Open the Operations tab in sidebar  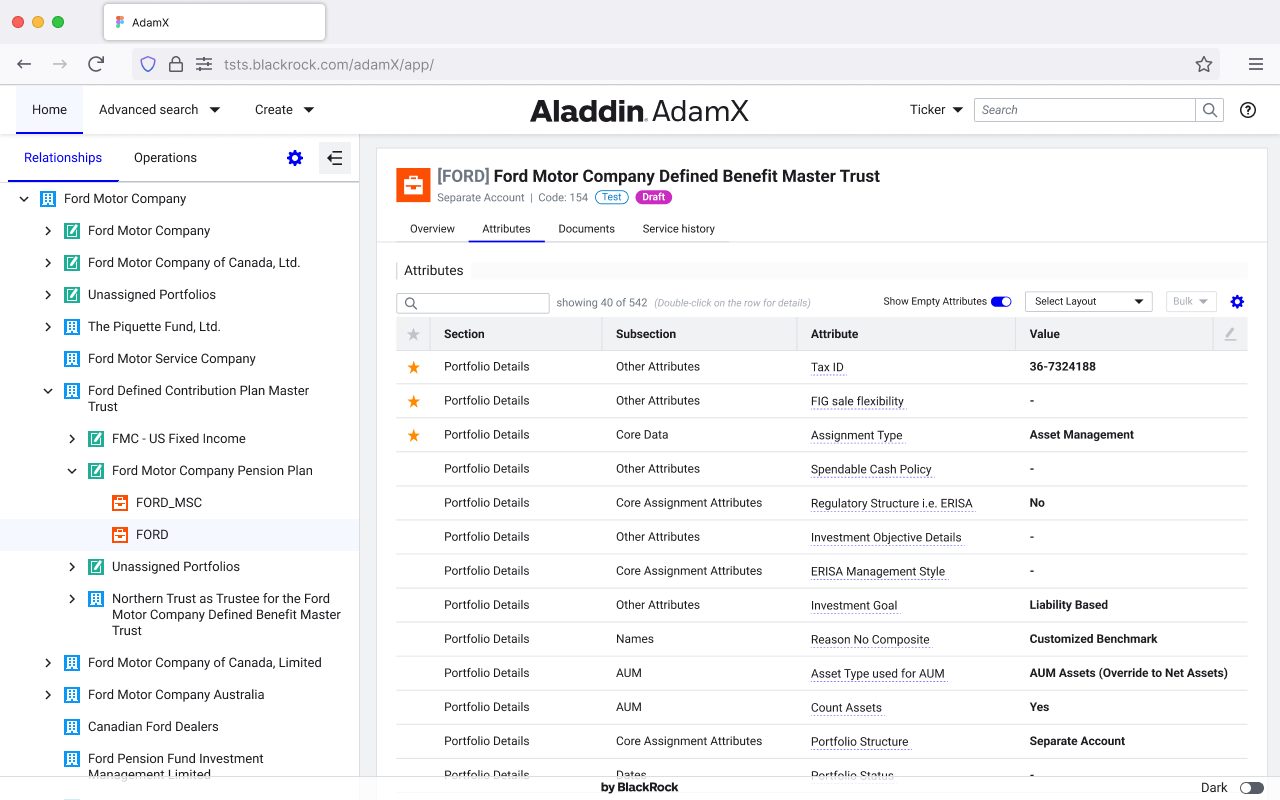point(165,158)
